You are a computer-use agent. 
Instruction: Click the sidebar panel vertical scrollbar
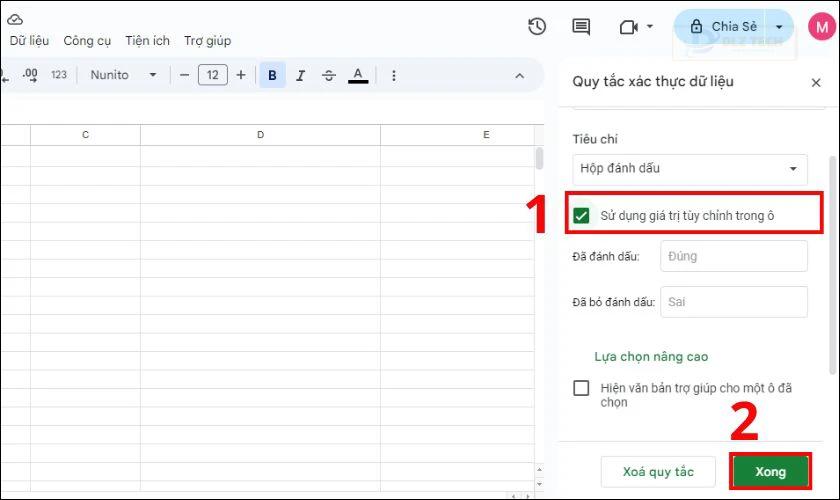click(x=832, y=265)
